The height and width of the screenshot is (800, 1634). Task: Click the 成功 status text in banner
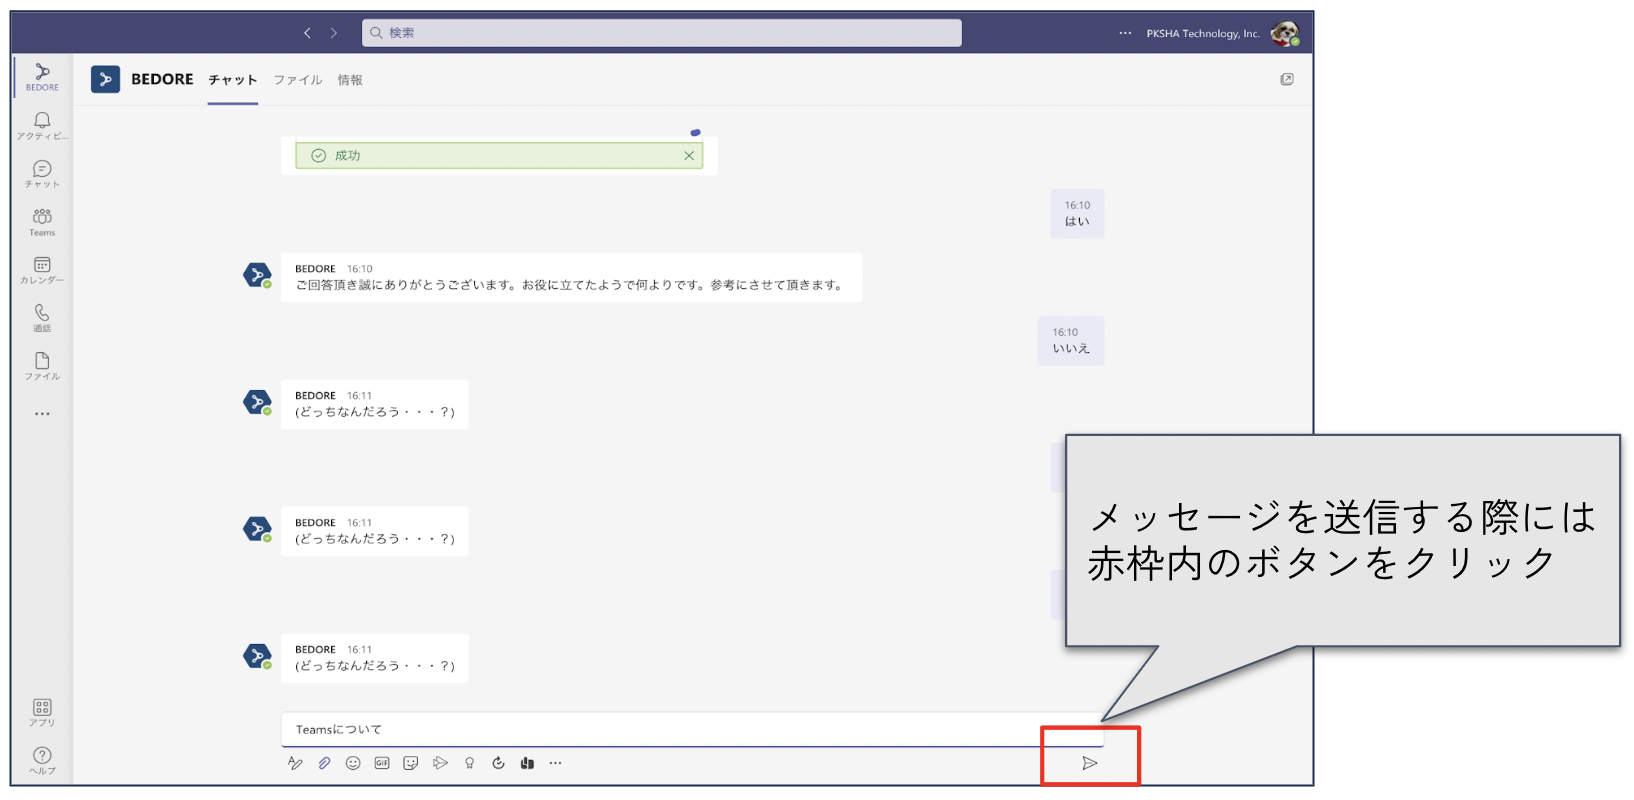(x=347, y=155)
